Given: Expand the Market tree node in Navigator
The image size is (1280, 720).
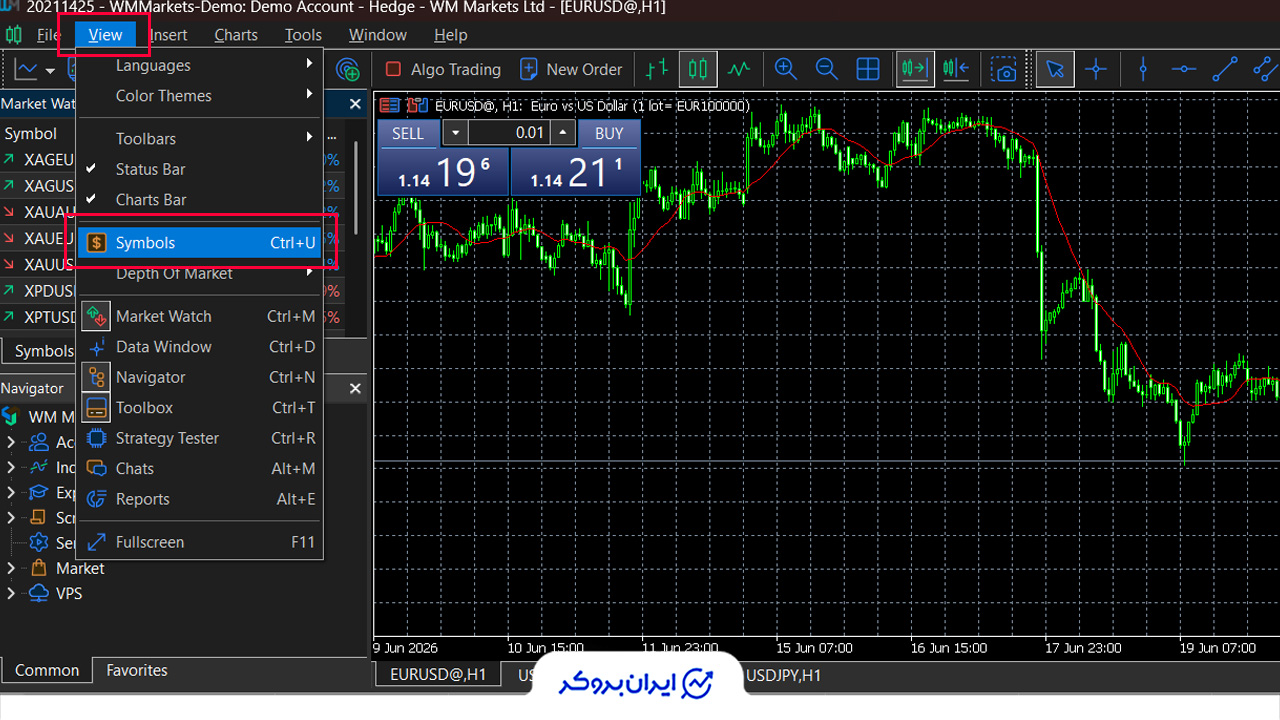Looking at the screenshot, I should 11,568.
